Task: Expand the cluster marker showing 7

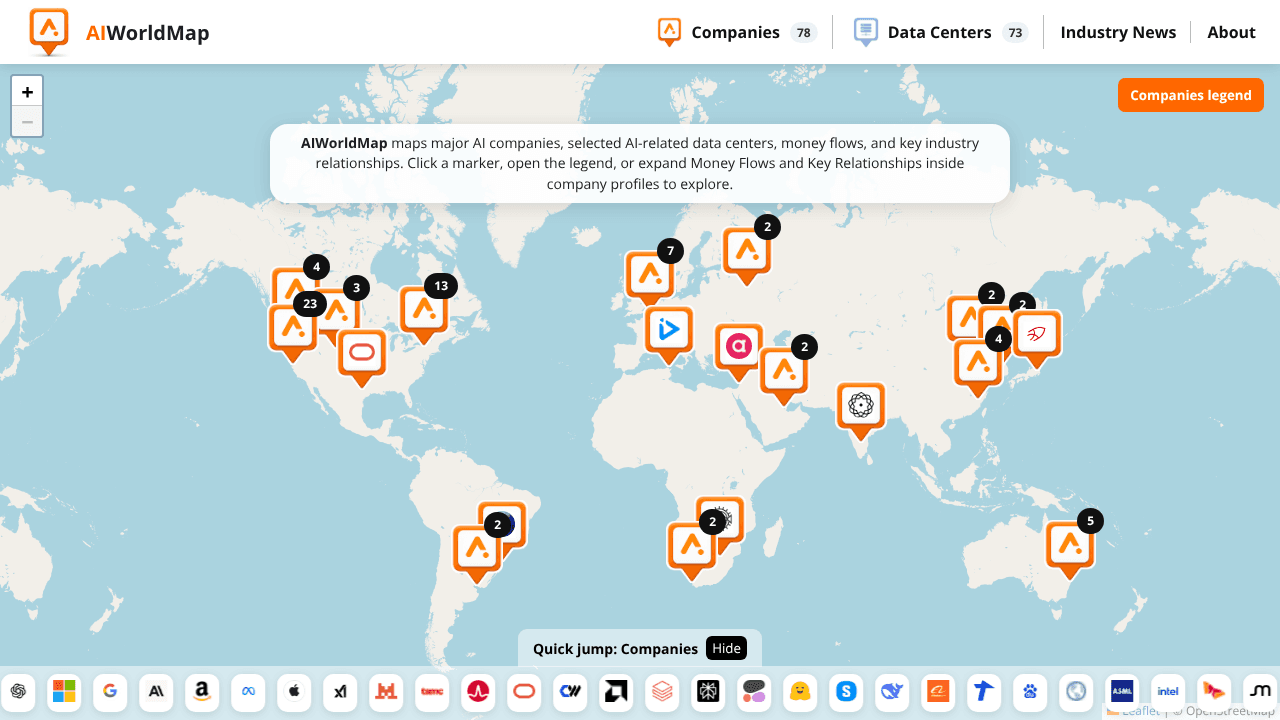Action: click(x=650, y=278)
